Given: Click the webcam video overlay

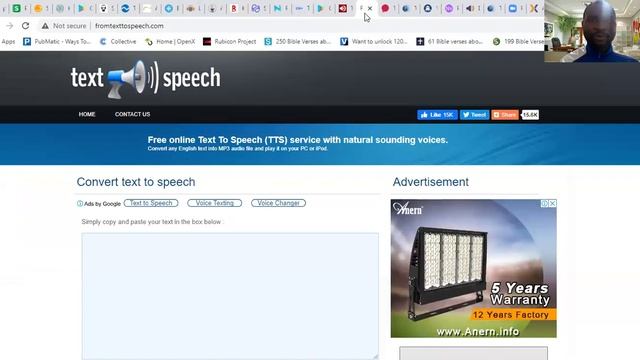Looking at the screenshot, I should pyautogui.click(x=592, y=31).
